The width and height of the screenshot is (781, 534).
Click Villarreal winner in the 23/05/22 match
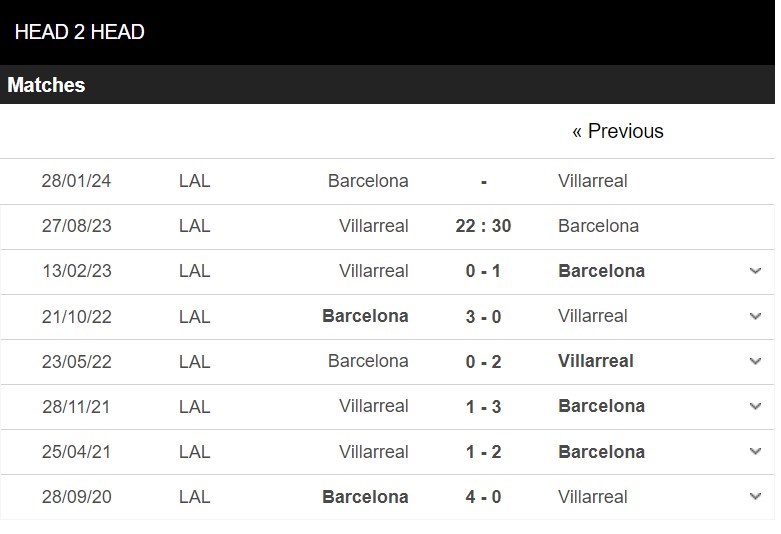[x=596, y=361]
